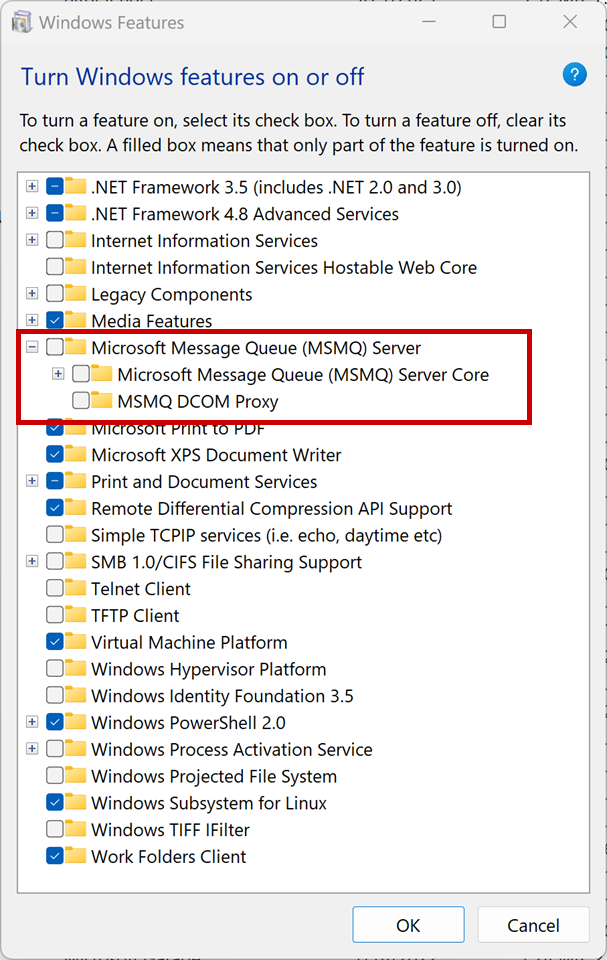607x960 pixels.
Task: Click the folder icon beside Legacy Components
Action: pyautogui.click(x=76, y=294)
